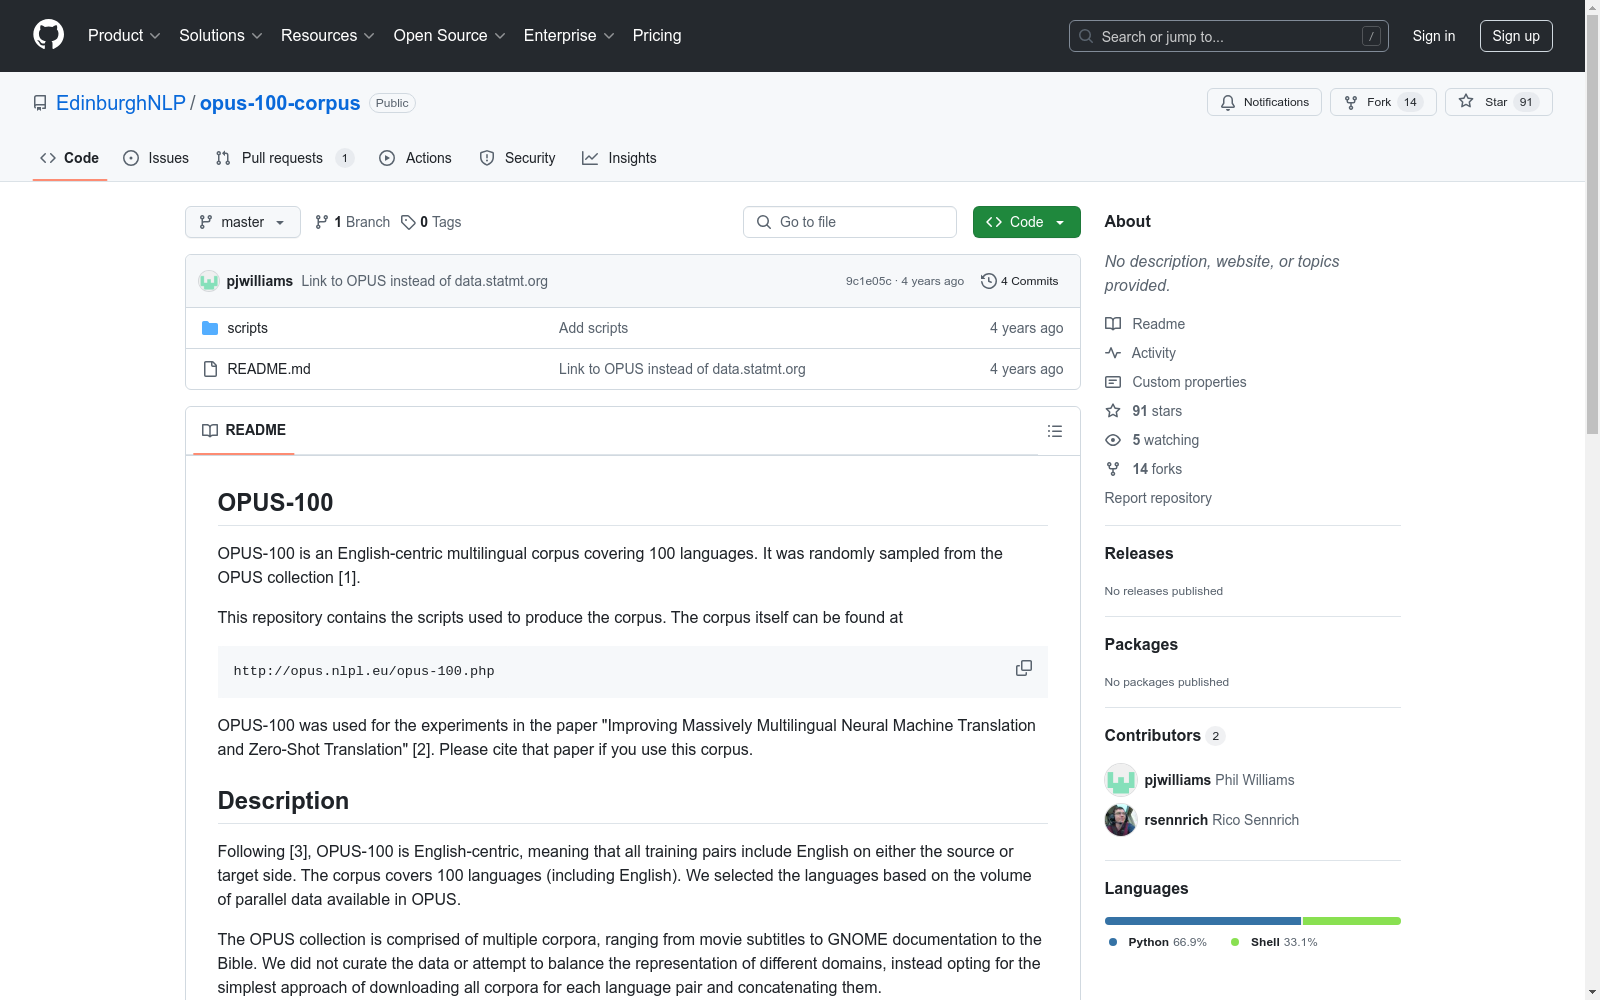Click the book icon next to Readme
The height and width of the screenshot is (1000, 1600).
pos(1113,324)
